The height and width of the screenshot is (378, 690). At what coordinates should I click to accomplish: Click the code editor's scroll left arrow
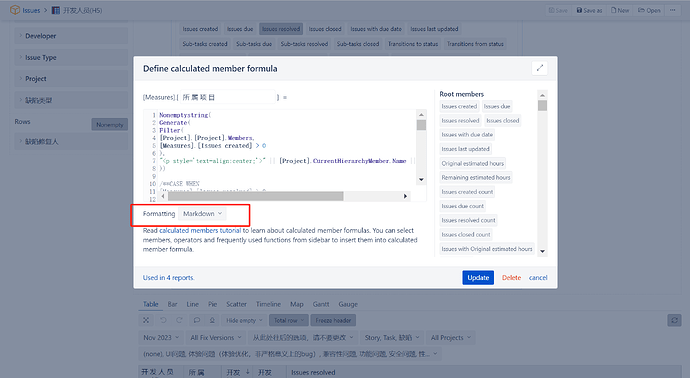(163, 196)
